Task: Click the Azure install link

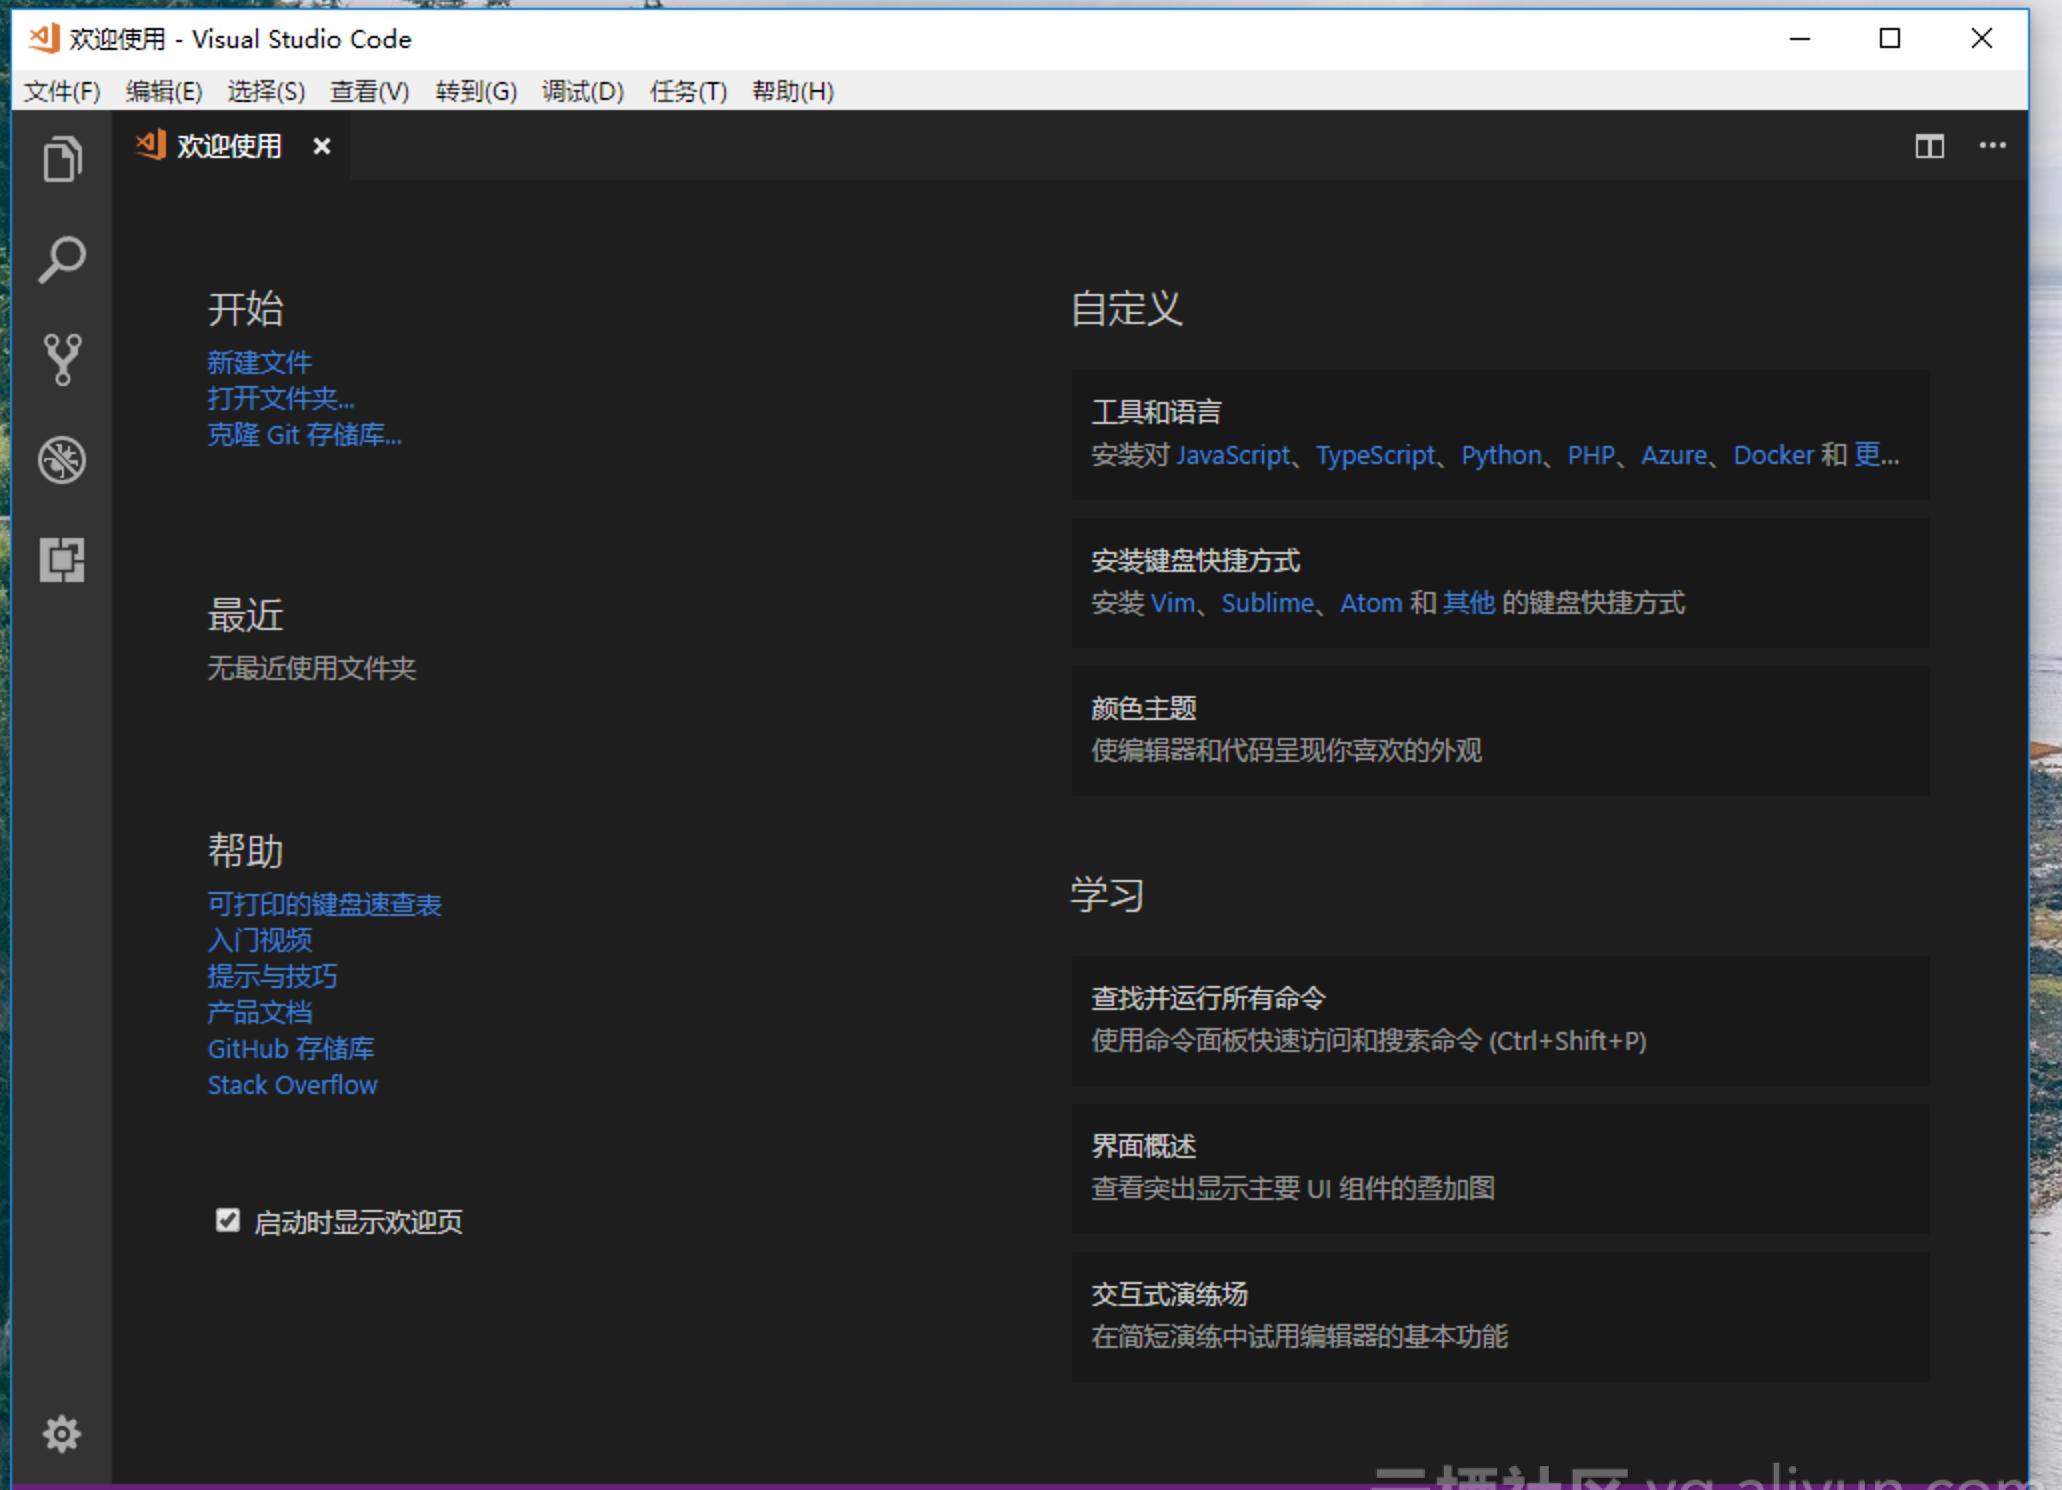Action: click(1674, 455)
